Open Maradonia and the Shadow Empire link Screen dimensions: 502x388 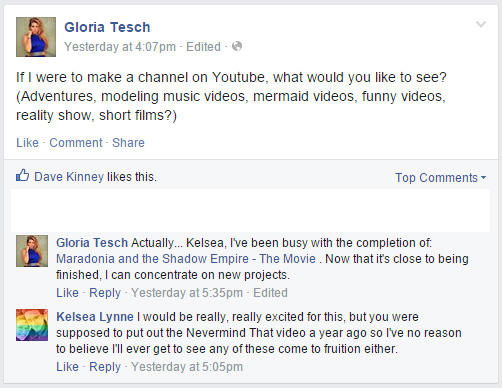click(x=186, y=259)
